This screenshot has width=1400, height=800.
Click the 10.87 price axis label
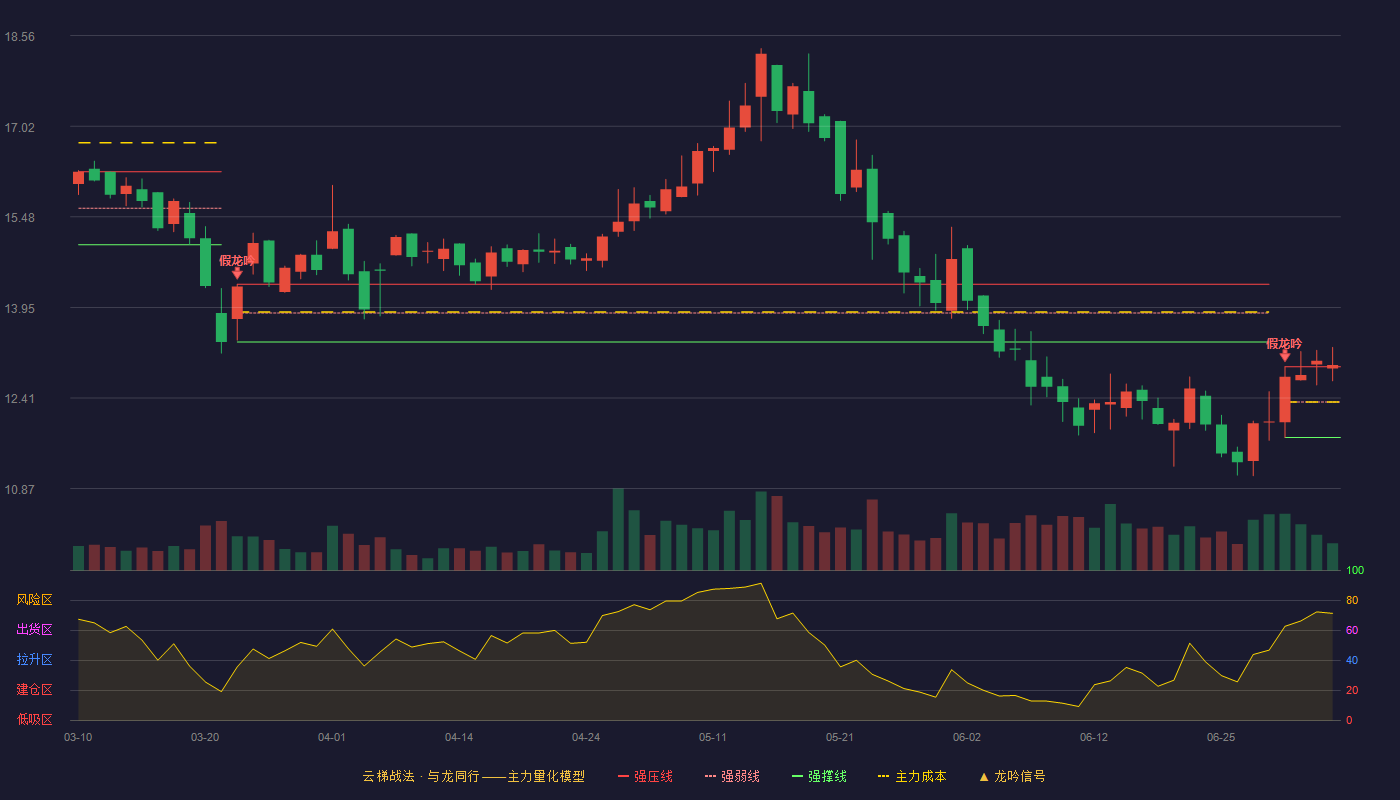click(19, 489)
